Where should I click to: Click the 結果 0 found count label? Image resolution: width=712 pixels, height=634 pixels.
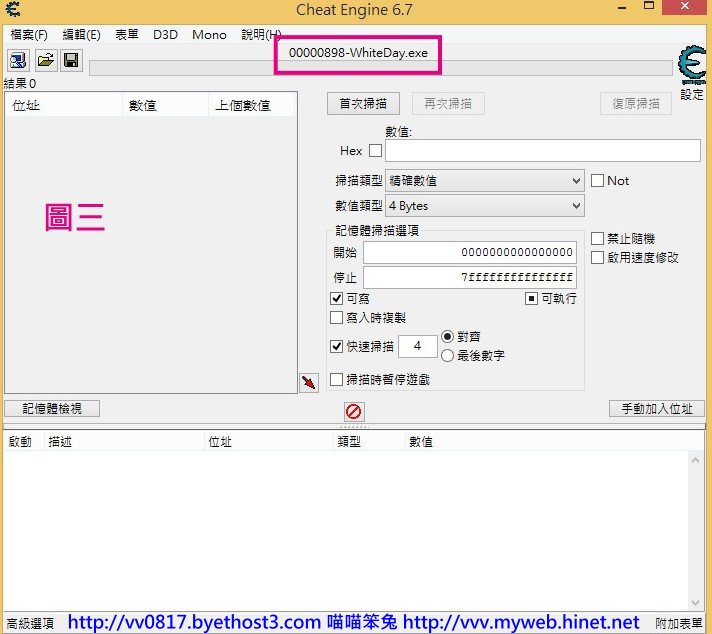tap(20, 84)
